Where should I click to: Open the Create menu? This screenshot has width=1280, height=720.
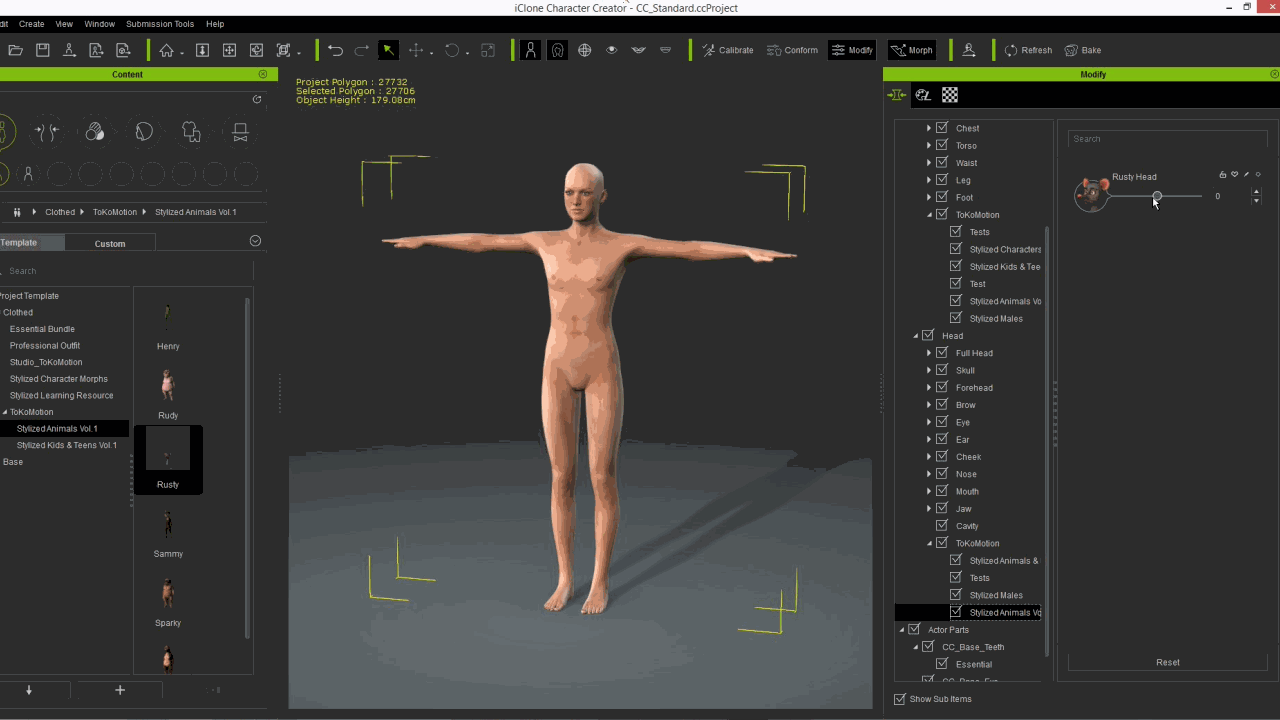click(32, 24)
